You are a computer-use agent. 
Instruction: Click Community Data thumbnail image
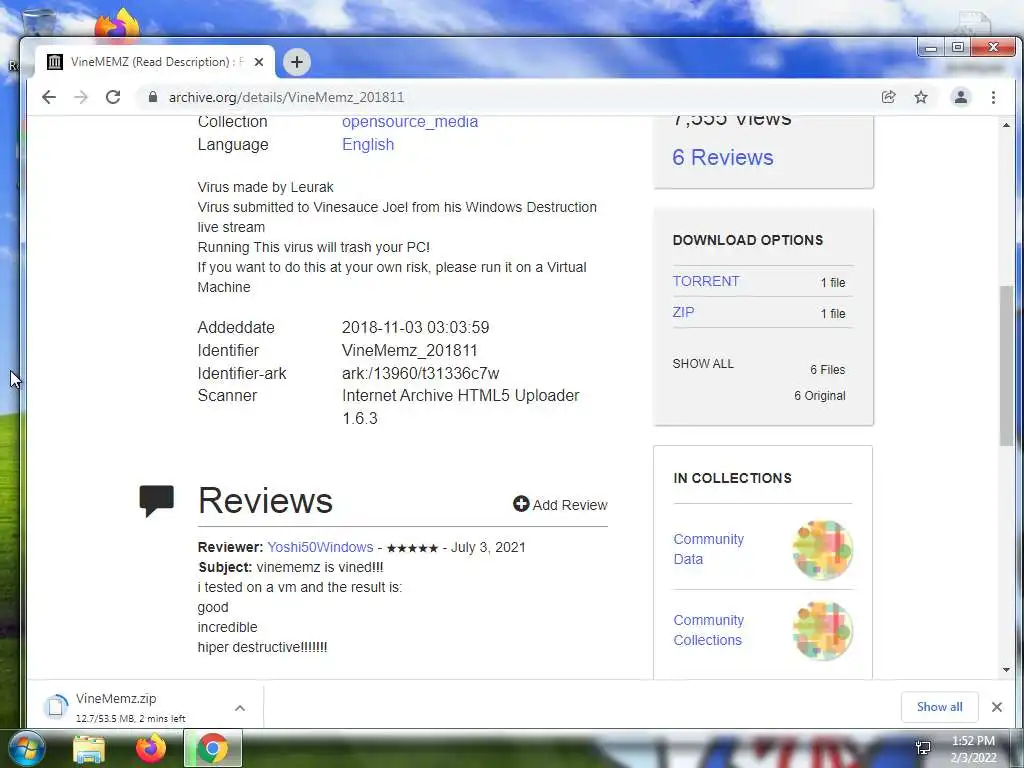[822, 550]
